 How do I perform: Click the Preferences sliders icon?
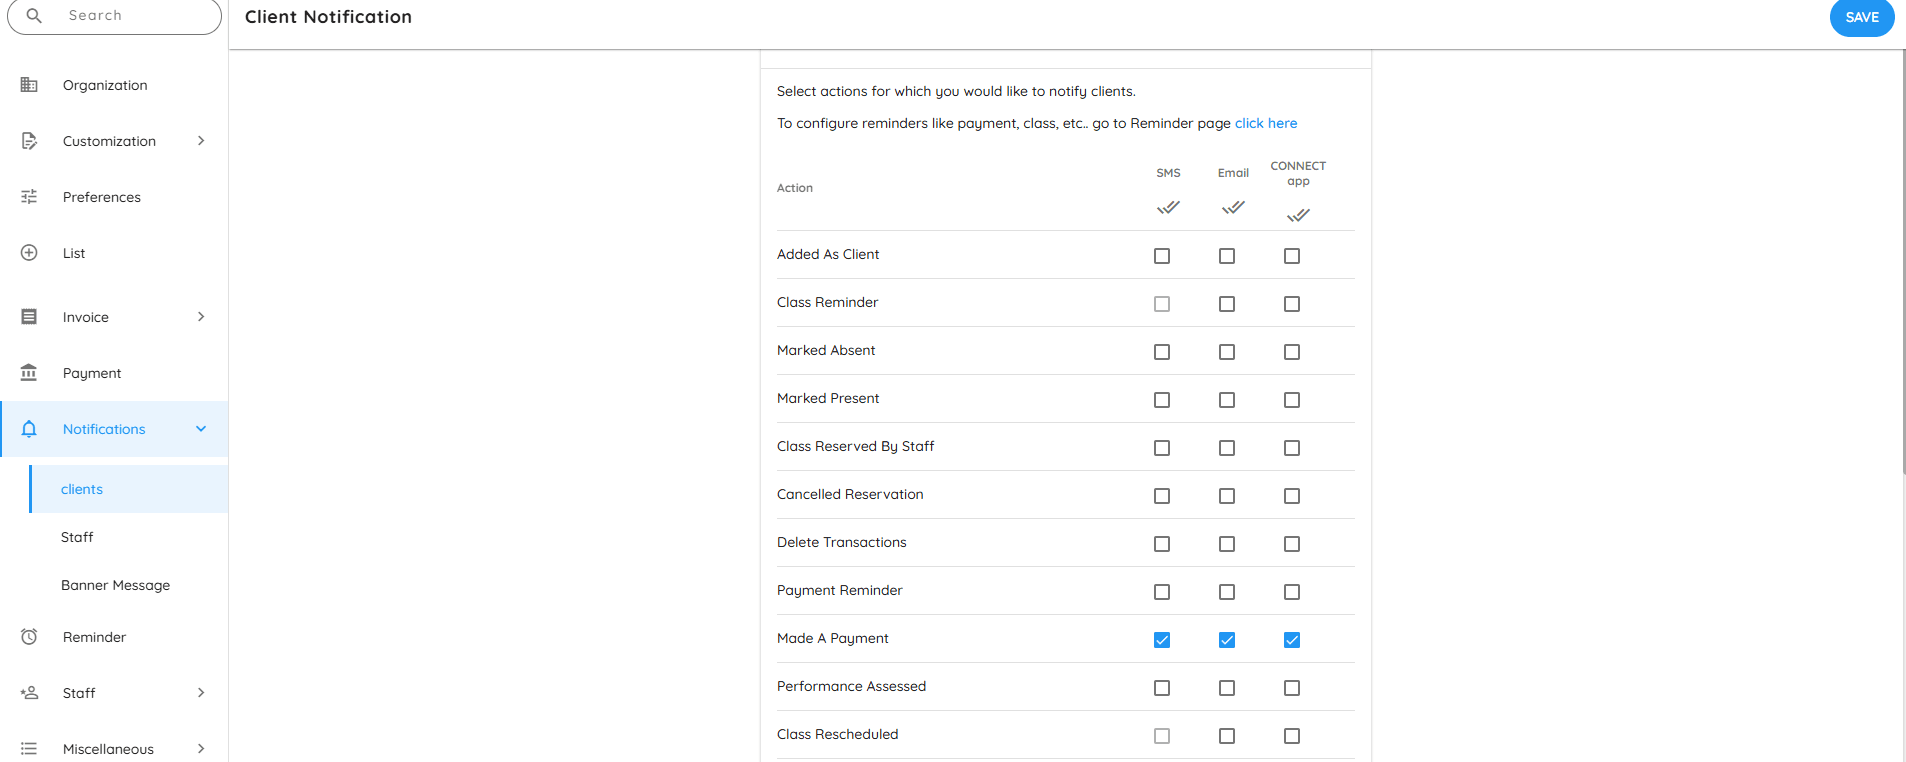(x=29, y=197)
